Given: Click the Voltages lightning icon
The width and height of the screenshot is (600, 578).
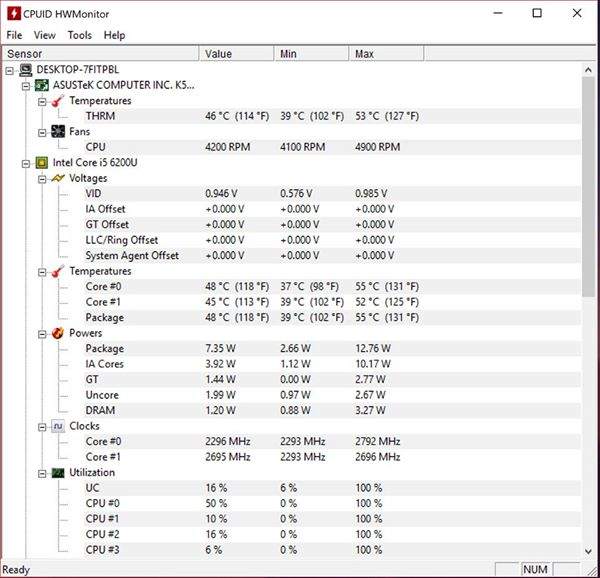Looking at the screenshot, I should tap(58, 178).
